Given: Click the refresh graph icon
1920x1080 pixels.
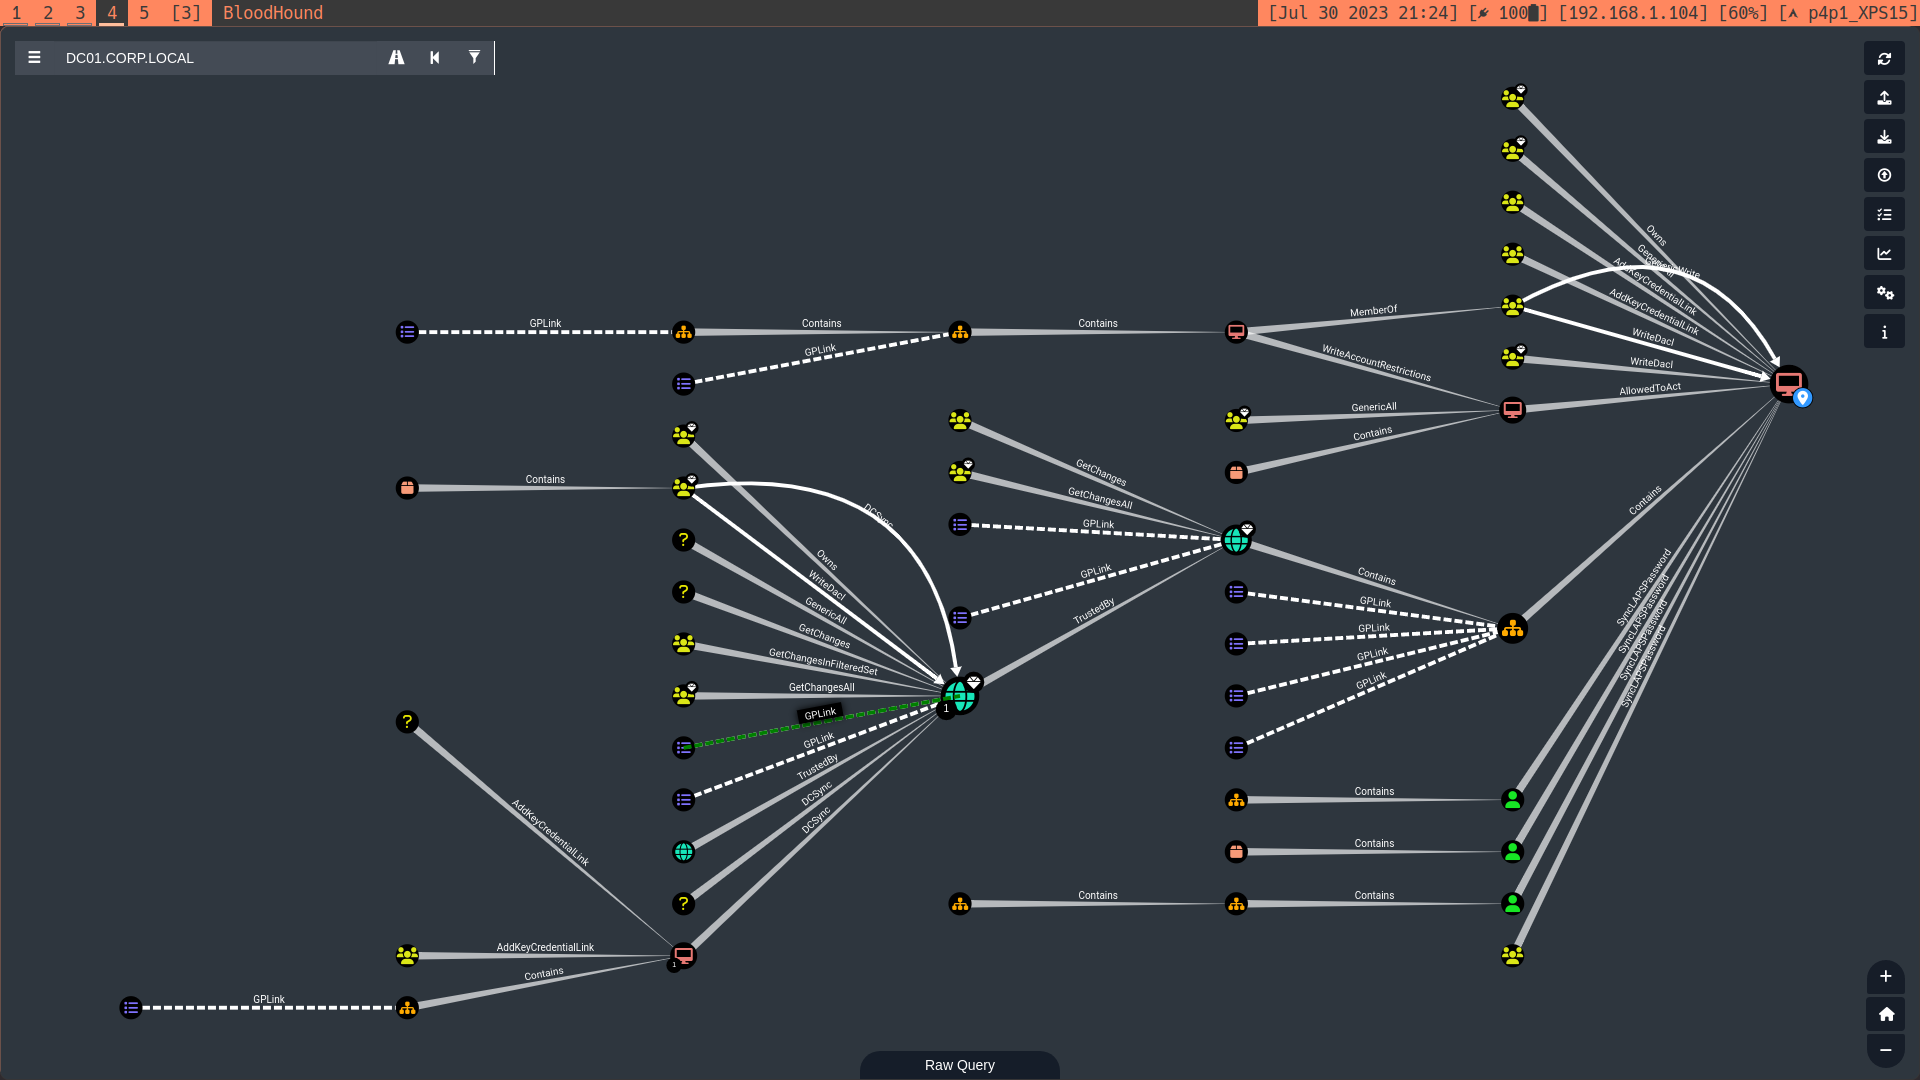Looking at the screenshot, I should coord(1884,59).
